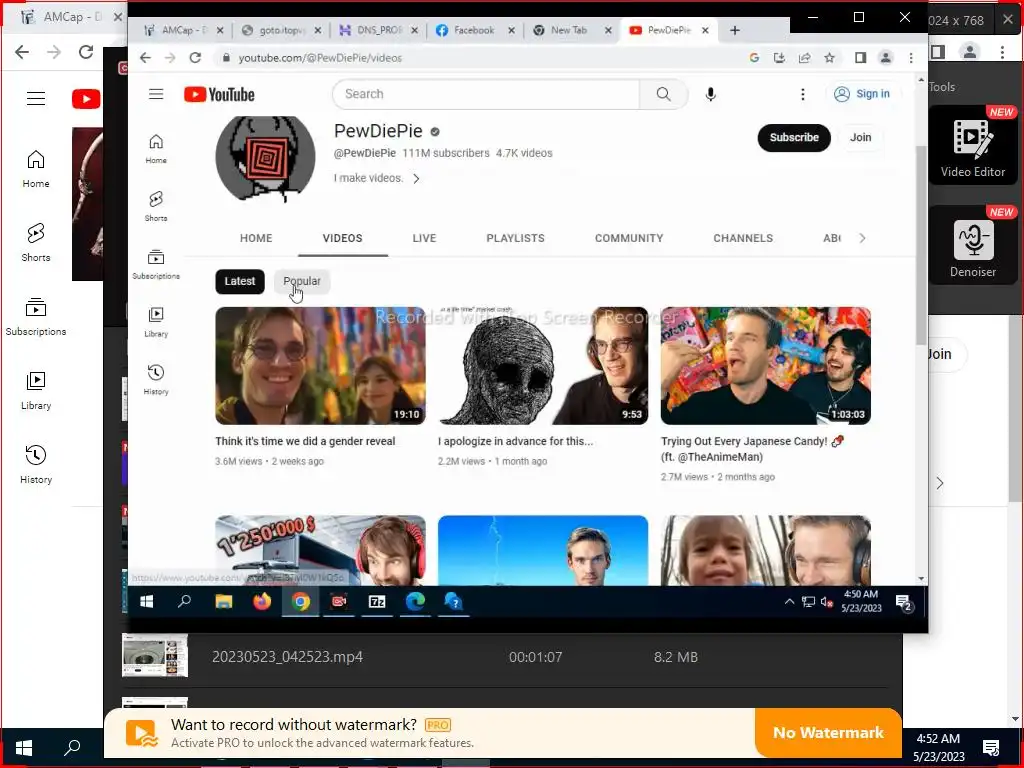The width and height of the screenshot is (1024, 768).
Task: Click Home in background YouTube sidebar
Action: (36, 168)
